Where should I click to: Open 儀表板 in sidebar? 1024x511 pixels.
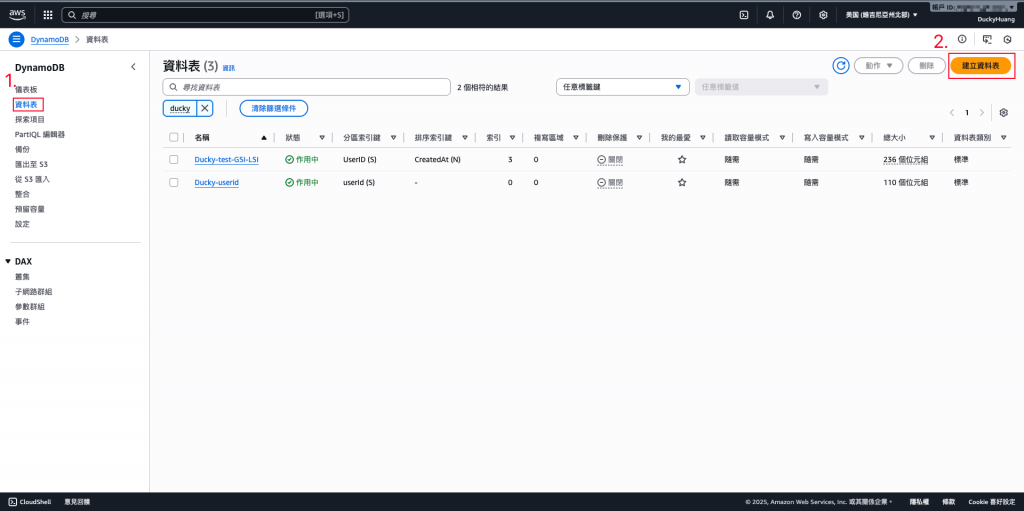tap(27, 89)
